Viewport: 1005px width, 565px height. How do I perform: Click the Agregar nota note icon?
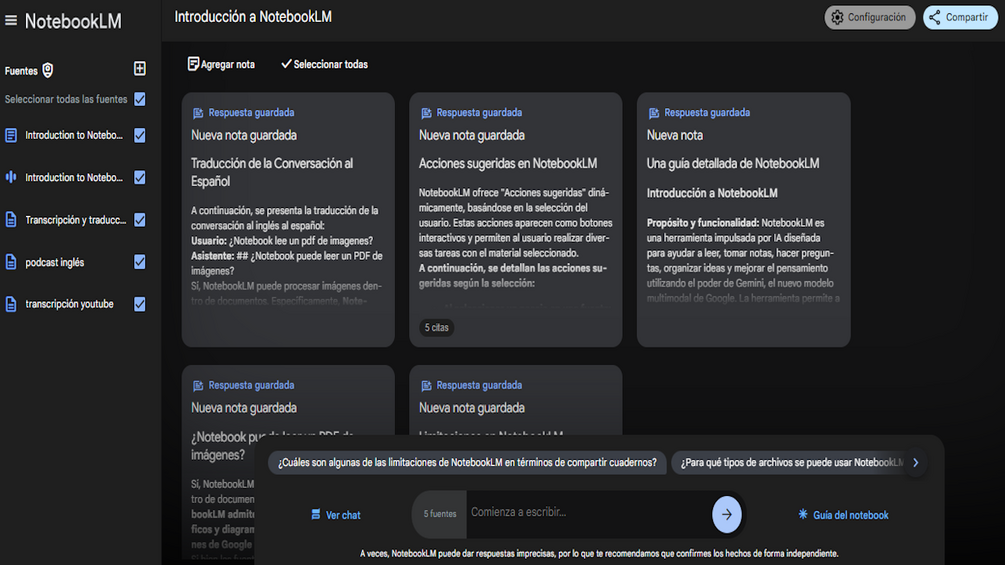[193, 63]
